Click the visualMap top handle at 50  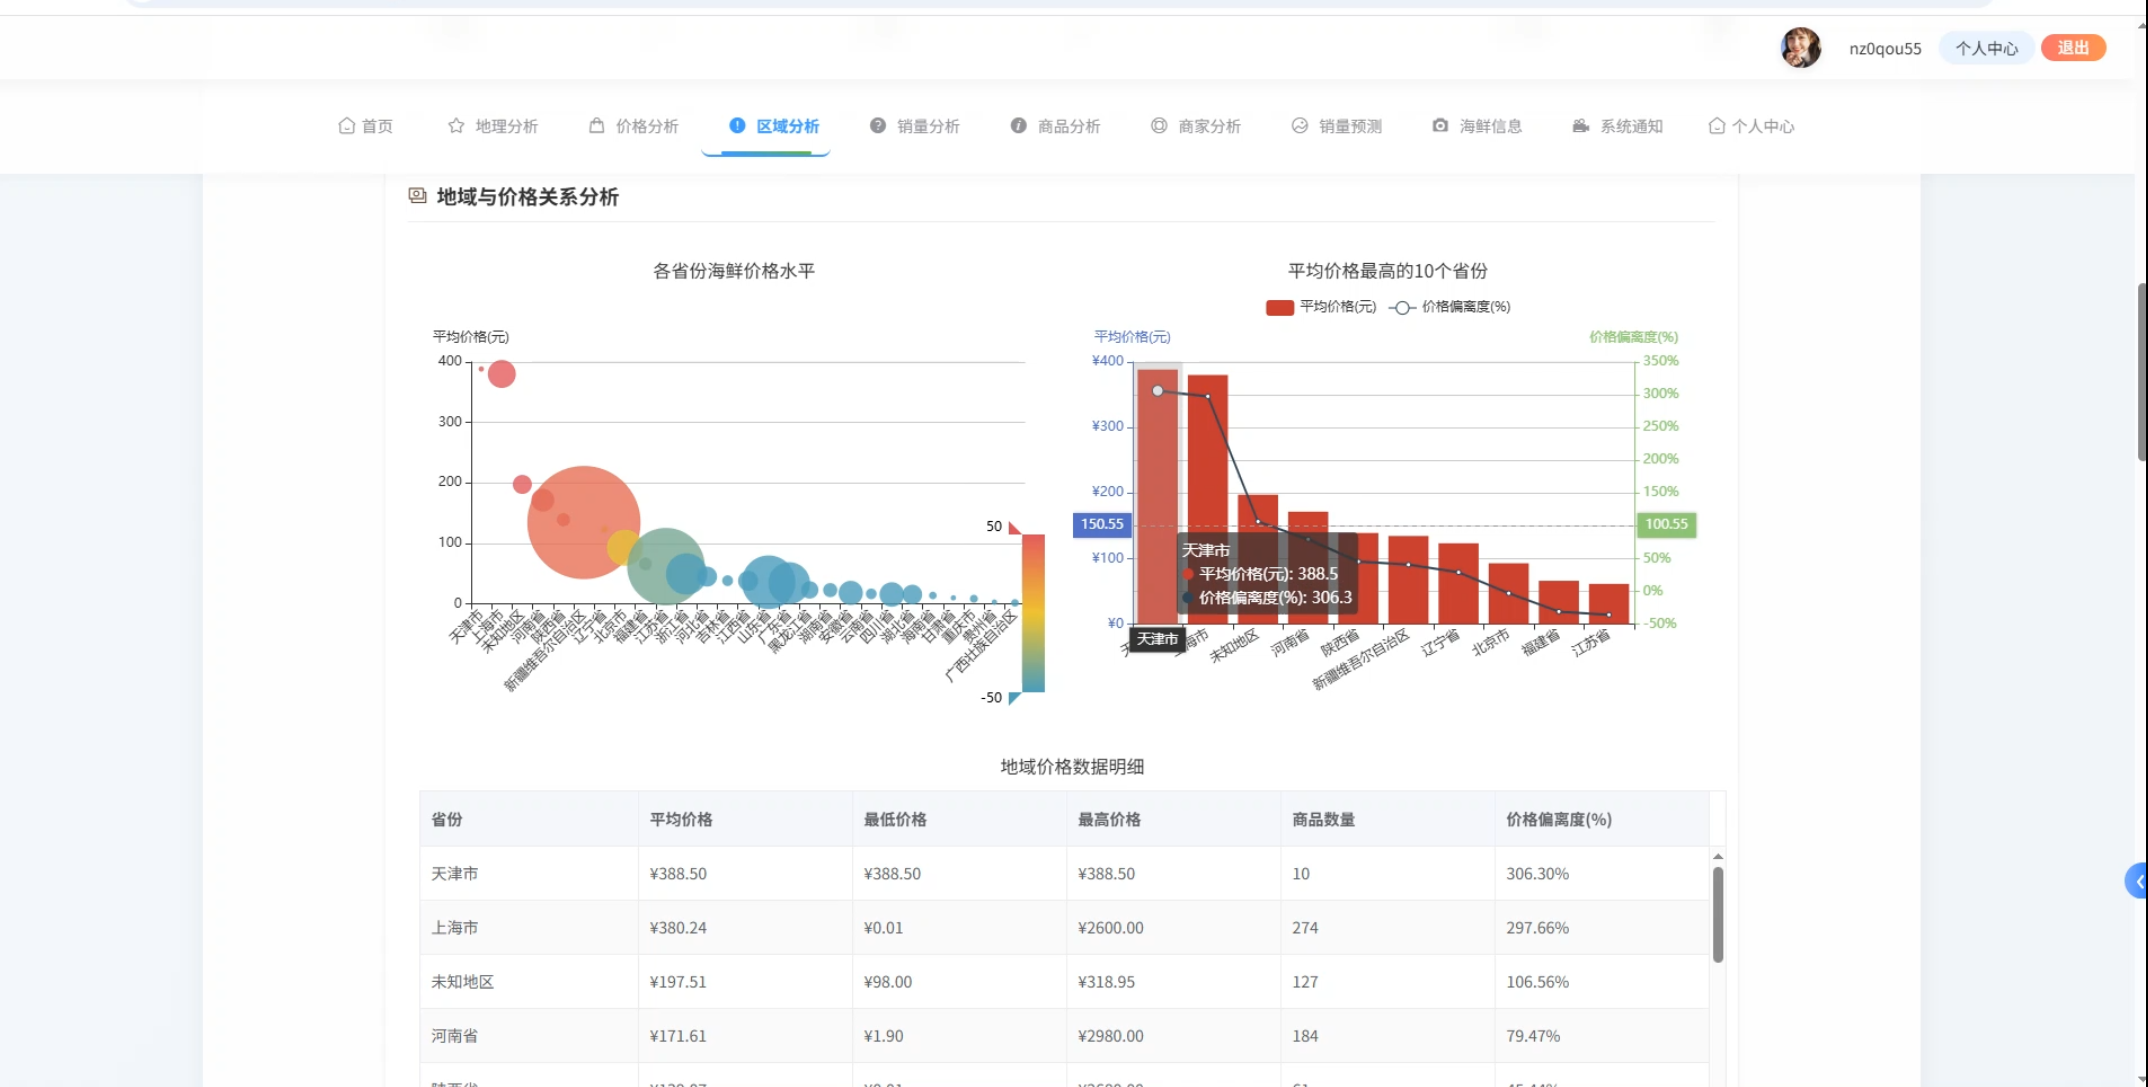[1015, 527]
